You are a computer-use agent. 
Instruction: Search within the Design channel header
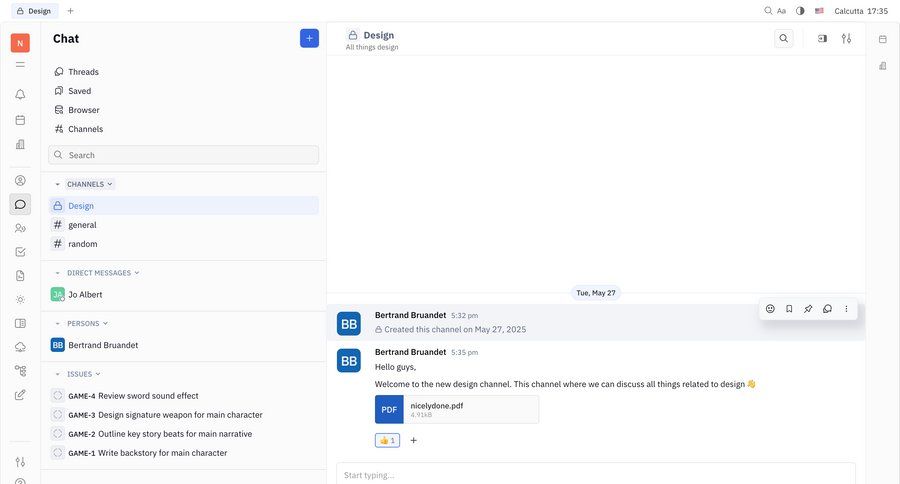pos(783,38)
